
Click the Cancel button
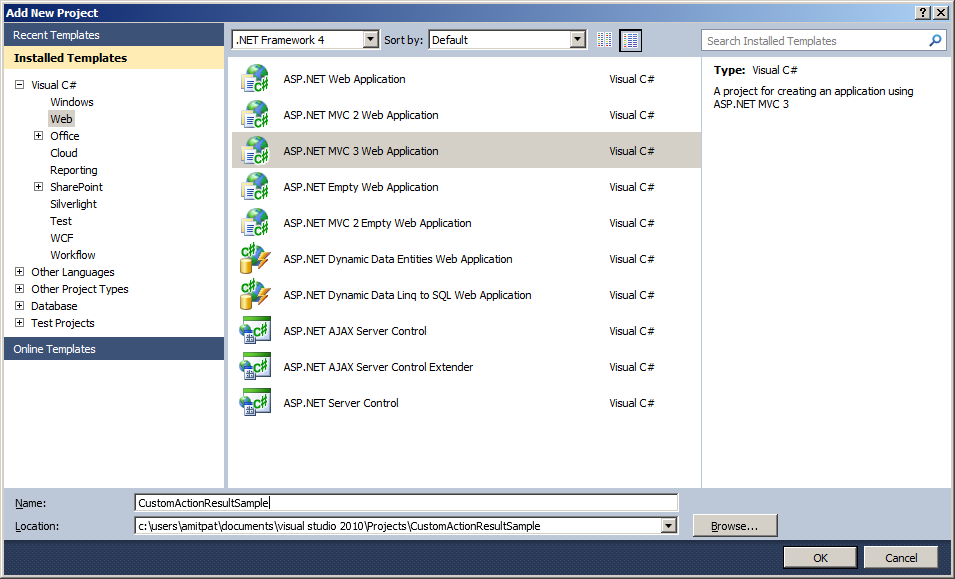(x=901, y=558)
